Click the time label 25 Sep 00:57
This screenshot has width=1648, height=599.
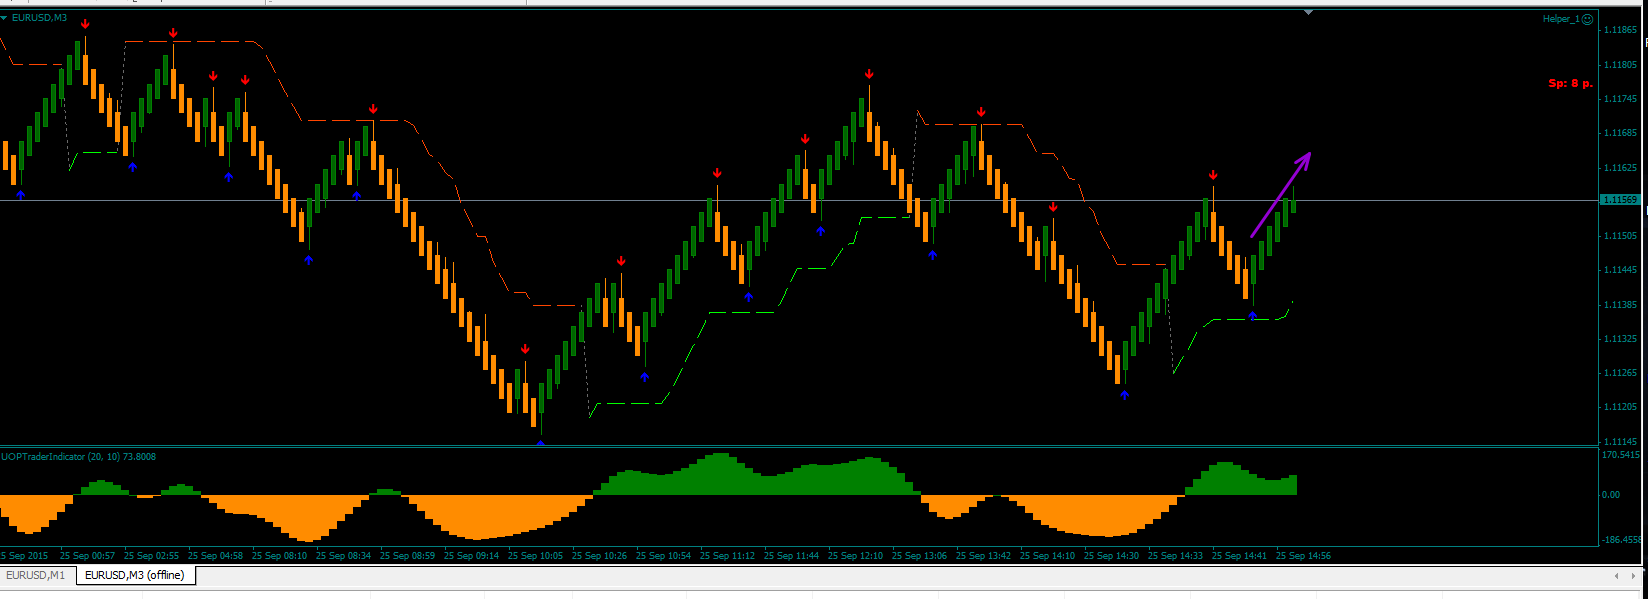pyautogui.click(x=87, y=556)
